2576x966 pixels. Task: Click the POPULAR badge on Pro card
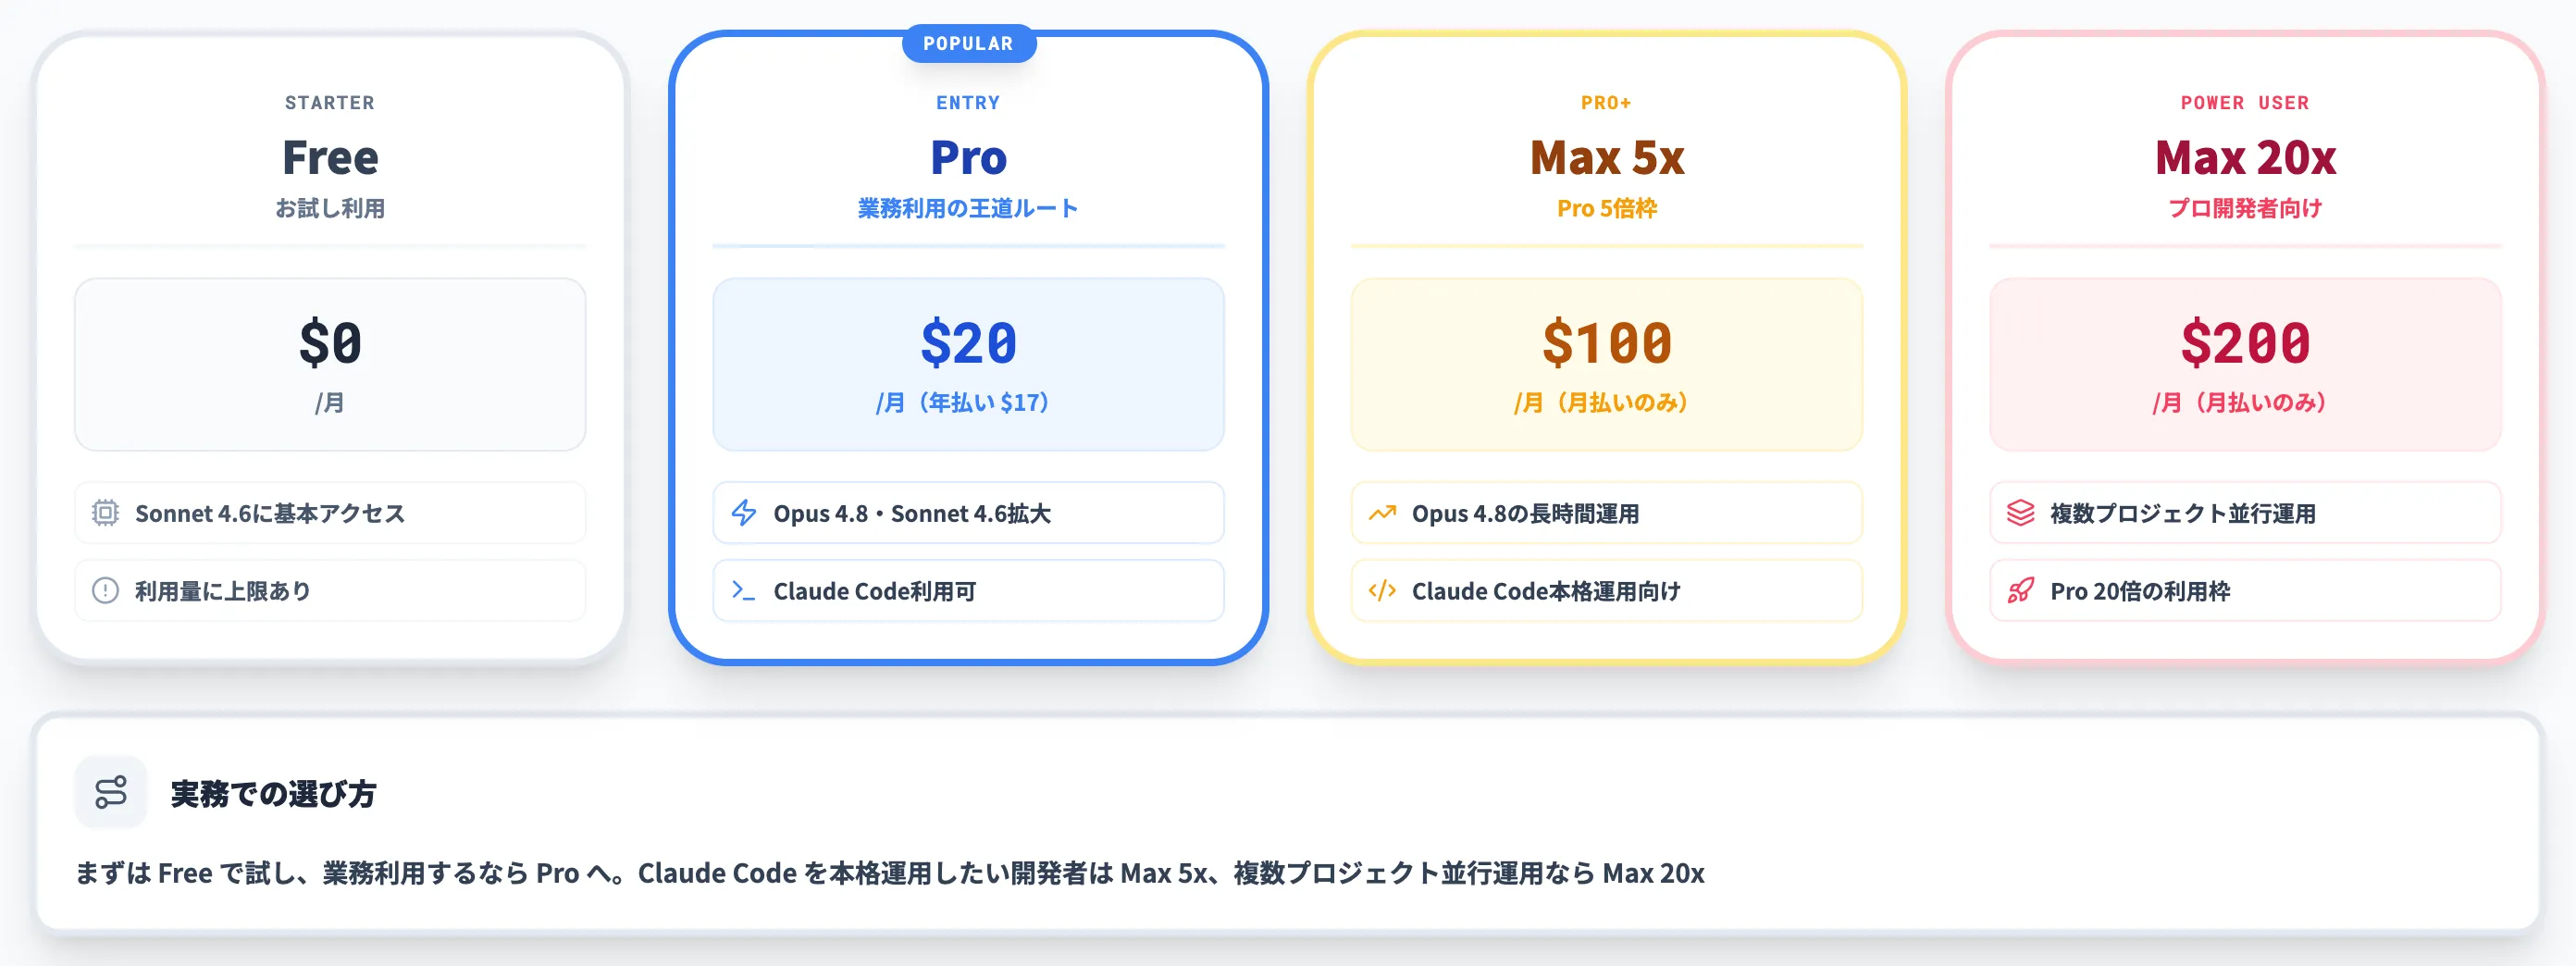pos(968,44)
